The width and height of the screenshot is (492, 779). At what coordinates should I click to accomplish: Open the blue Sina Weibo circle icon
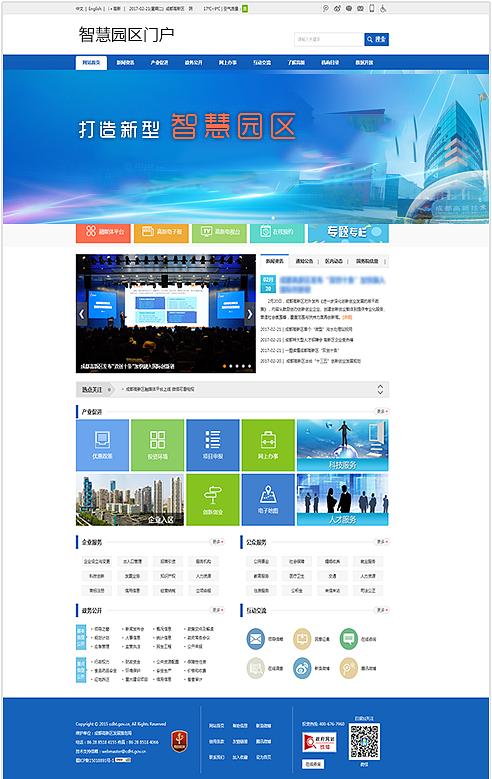[x=302, y=668]
